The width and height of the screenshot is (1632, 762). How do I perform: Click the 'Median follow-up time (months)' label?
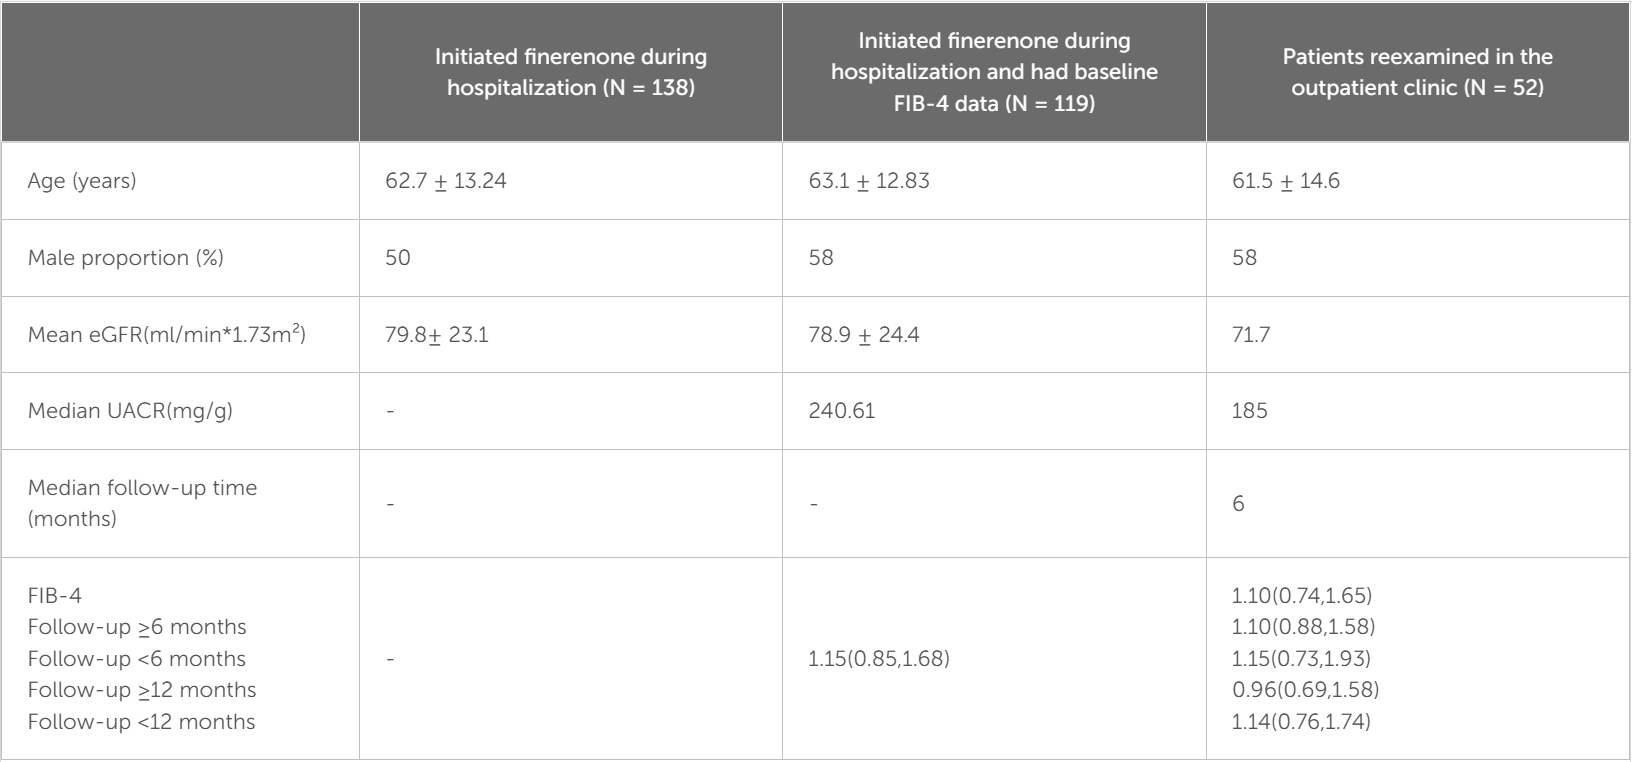click(x=142, y=503)
